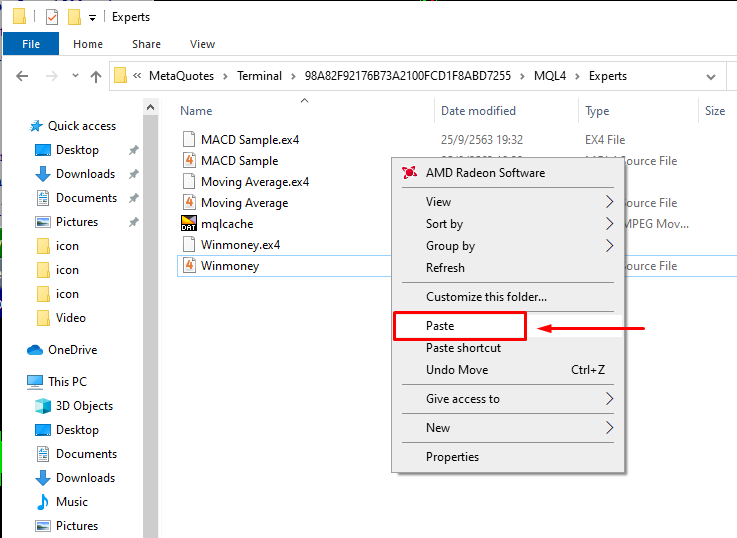Click MQL4 in the address path

pos(547,76)
